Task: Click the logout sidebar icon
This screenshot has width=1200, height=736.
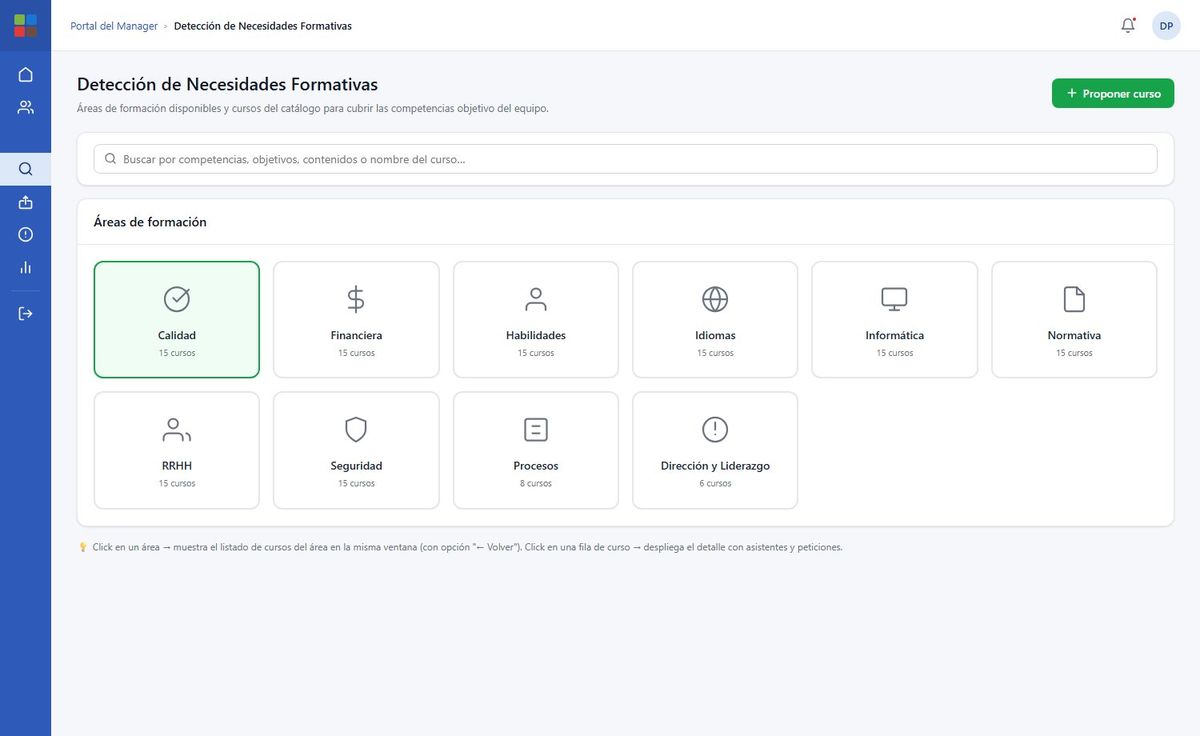Action: click(x=25, y=313)
